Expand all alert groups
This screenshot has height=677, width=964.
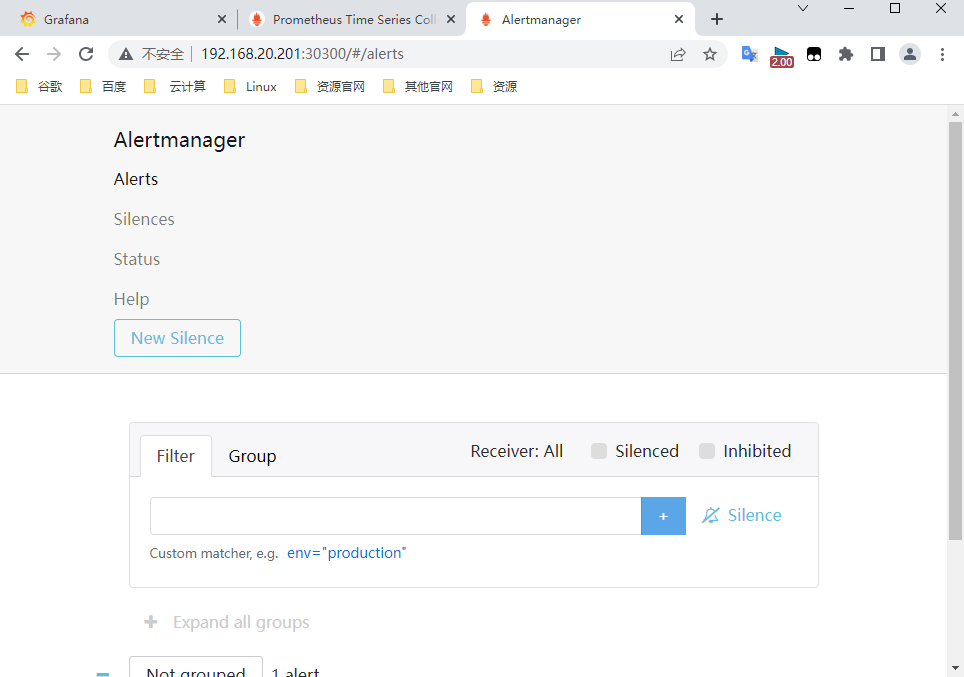coord(227,622)
